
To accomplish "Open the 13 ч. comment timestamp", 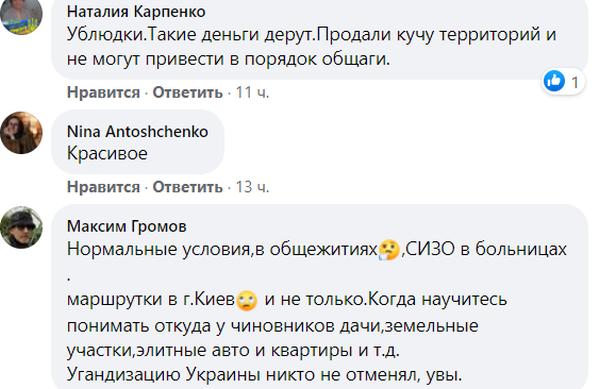I will tap(252, 187).
